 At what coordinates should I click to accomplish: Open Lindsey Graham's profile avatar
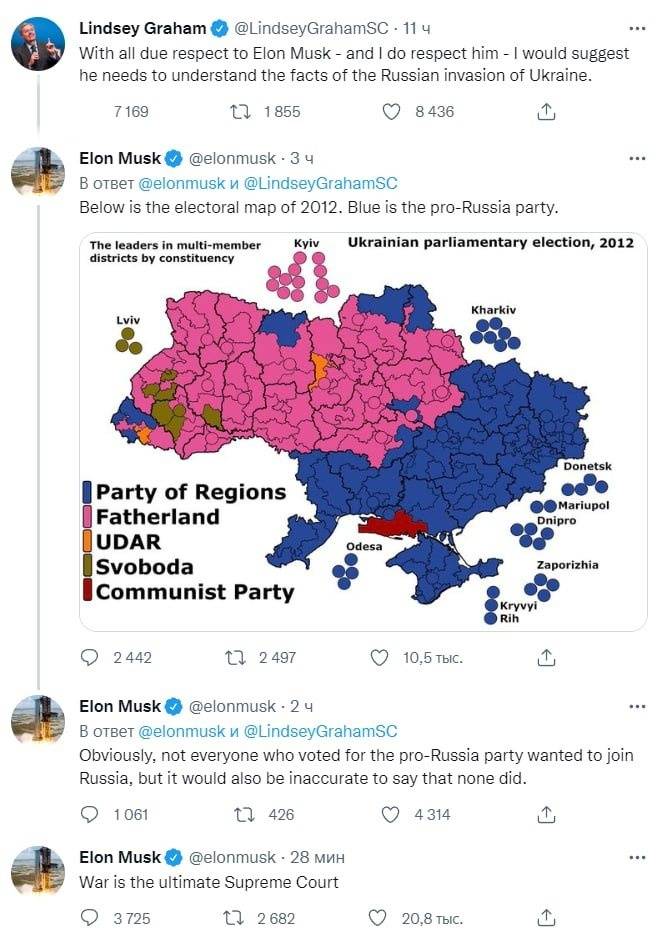(x=38, y=44)
